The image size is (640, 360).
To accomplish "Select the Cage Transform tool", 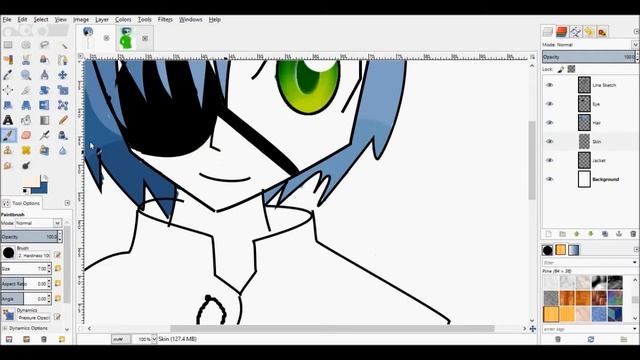I will pyautogui.click(x=63, y=105).
